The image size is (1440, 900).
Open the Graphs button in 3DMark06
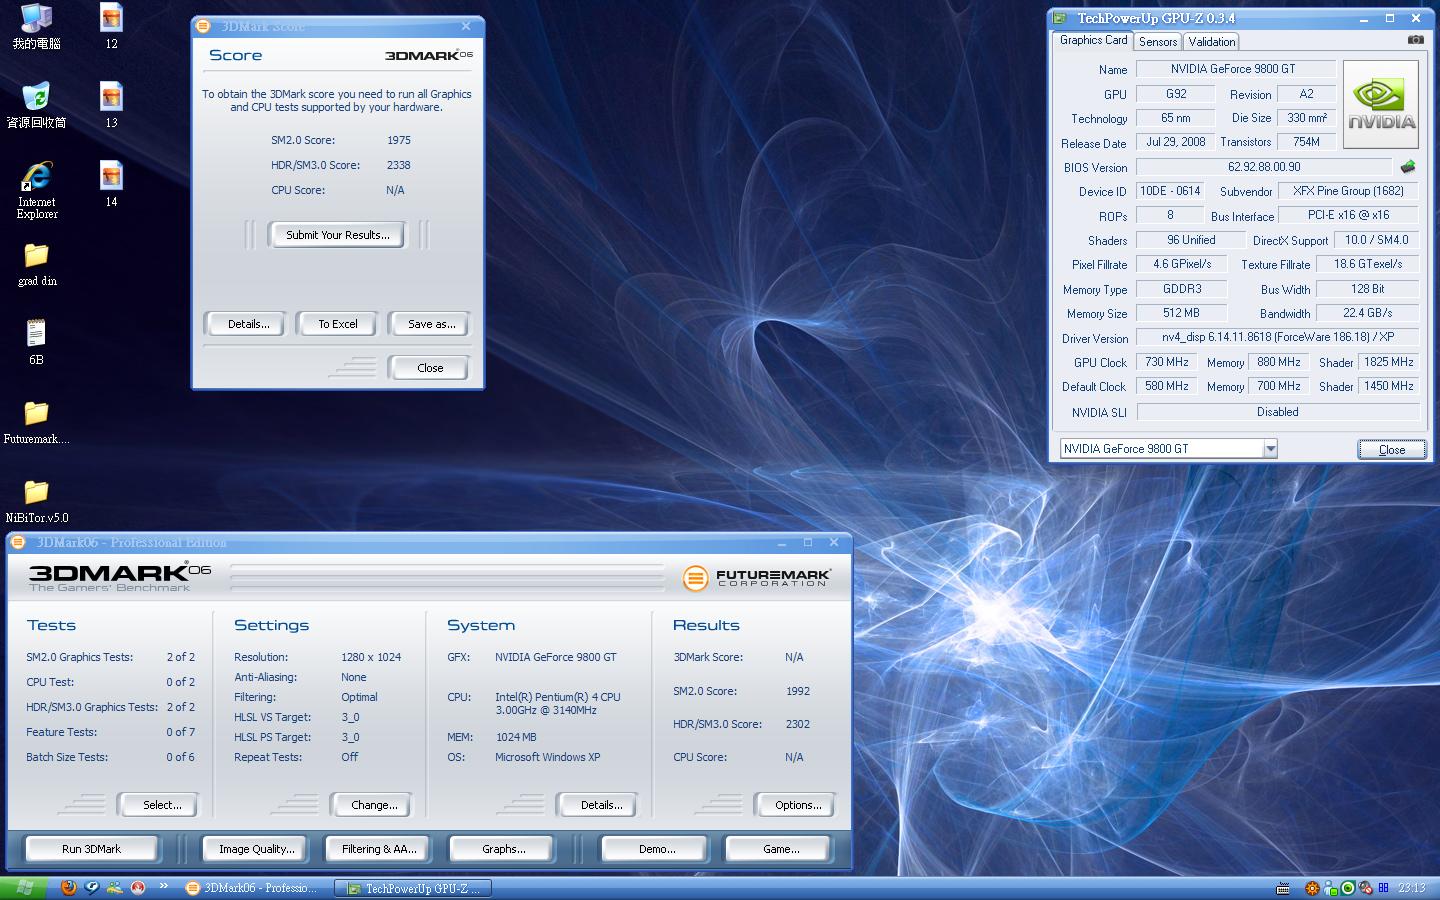point(503,849)
